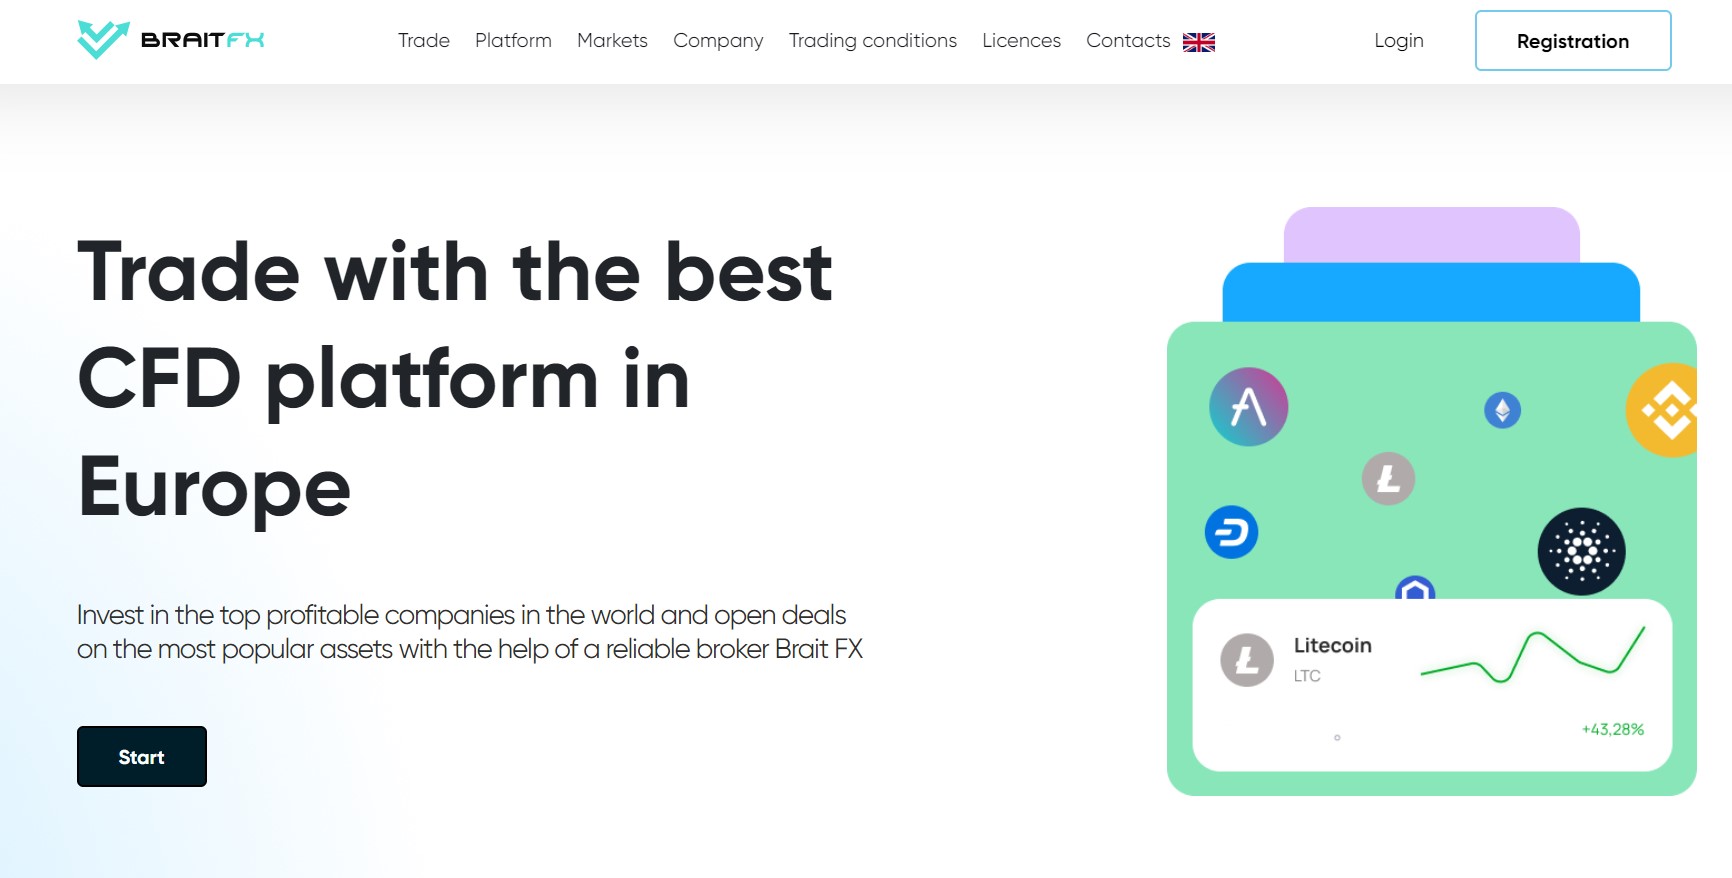Image resolution: width=1732 pixels, height=878 pixels.
Task: Click the Ethereum coin icon
Action: click(x=1502, y=410)
